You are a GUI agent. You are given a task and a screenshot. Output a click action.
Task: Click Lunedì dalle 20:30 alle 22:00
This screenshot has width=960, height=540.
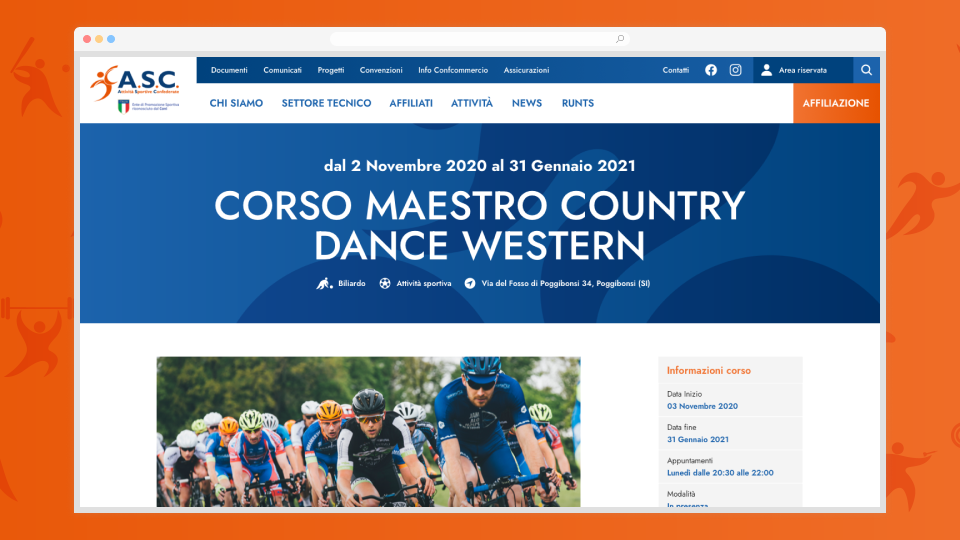pos(720,473)
